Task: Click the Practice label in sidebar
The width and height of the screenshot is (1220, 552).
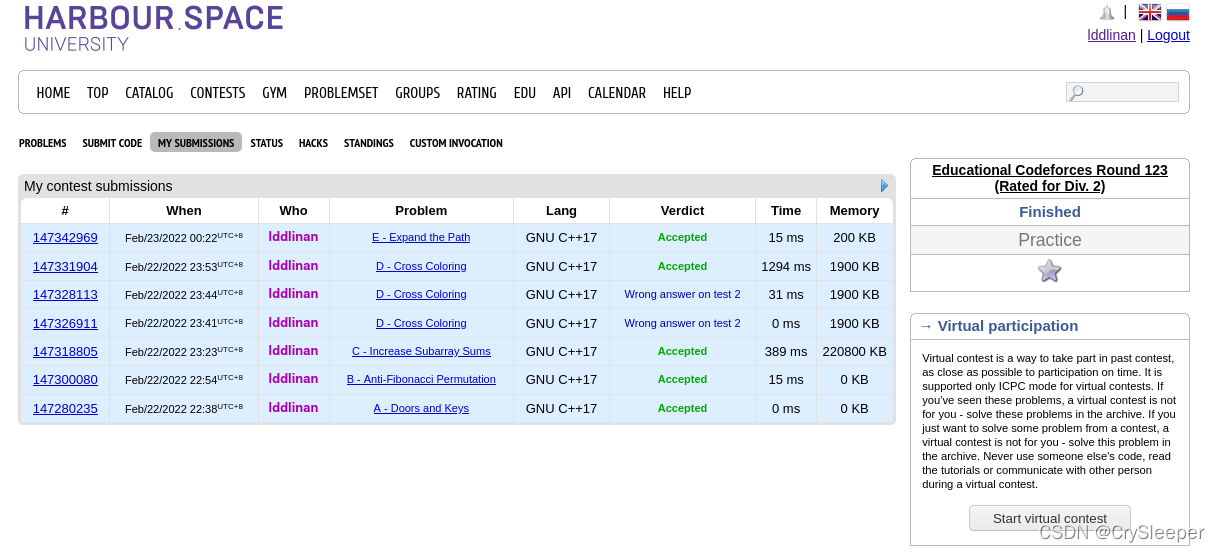Action: (1050, 240)
